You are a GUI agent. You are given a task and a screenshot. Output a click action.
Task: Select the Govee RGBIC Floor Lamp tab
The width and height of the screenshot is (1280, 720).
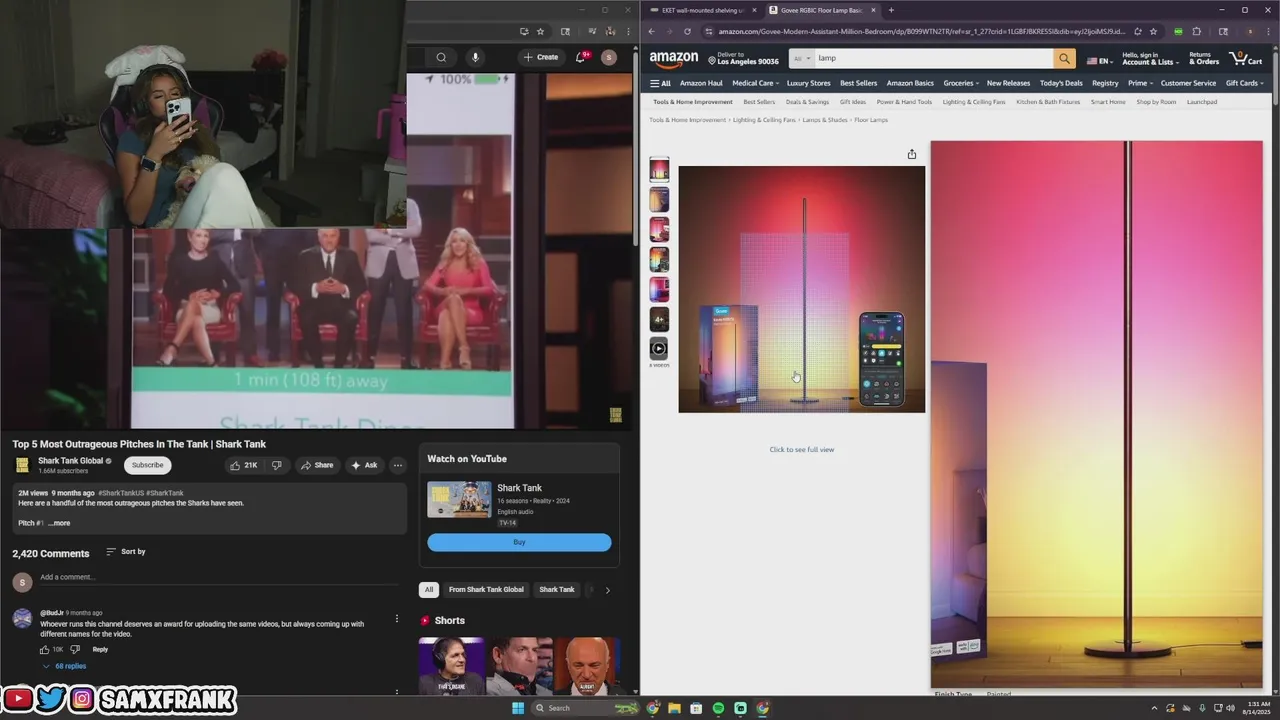(x=822, y=10)
